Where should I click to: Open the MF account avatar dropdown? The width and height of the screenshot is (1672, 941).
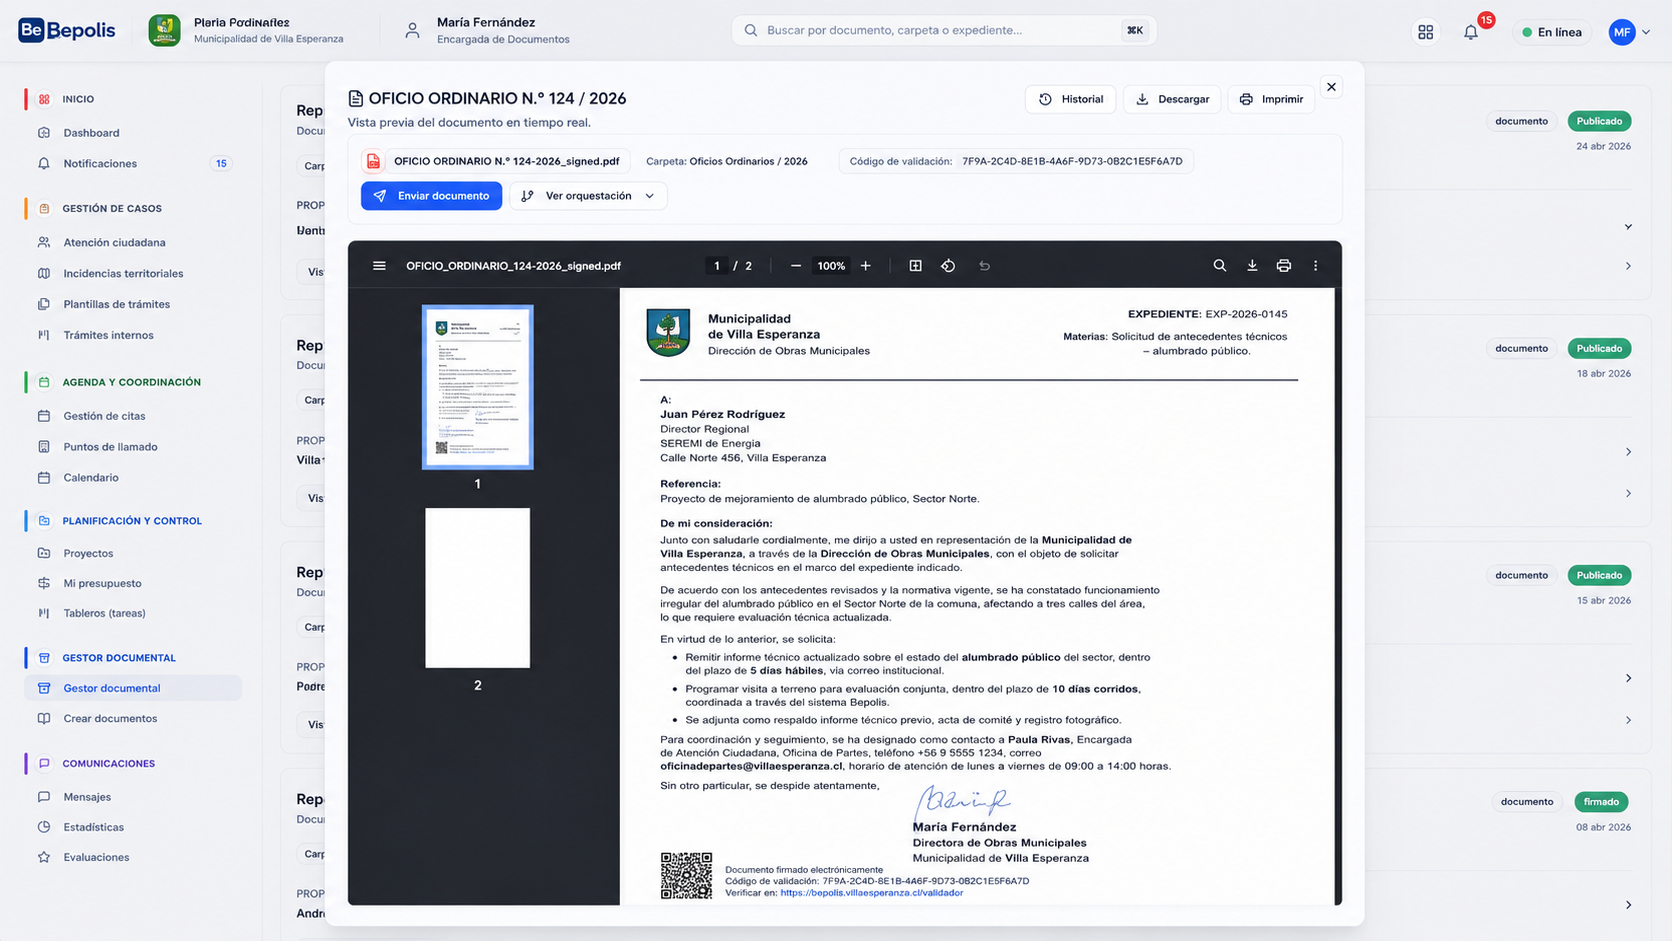pos(1629,32)
